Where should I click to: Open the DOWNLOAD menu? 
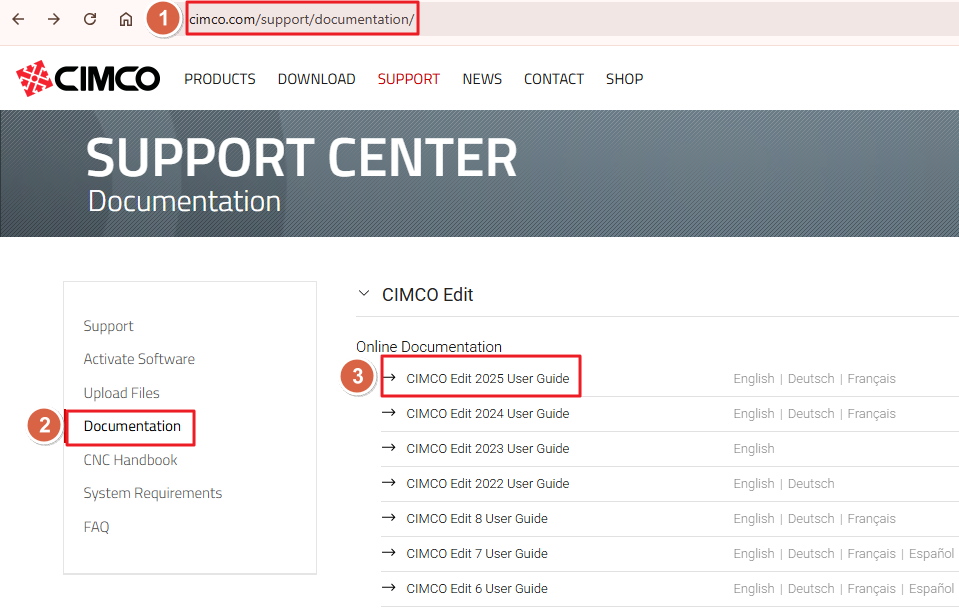pyautogui.click(x=316, y=79)
